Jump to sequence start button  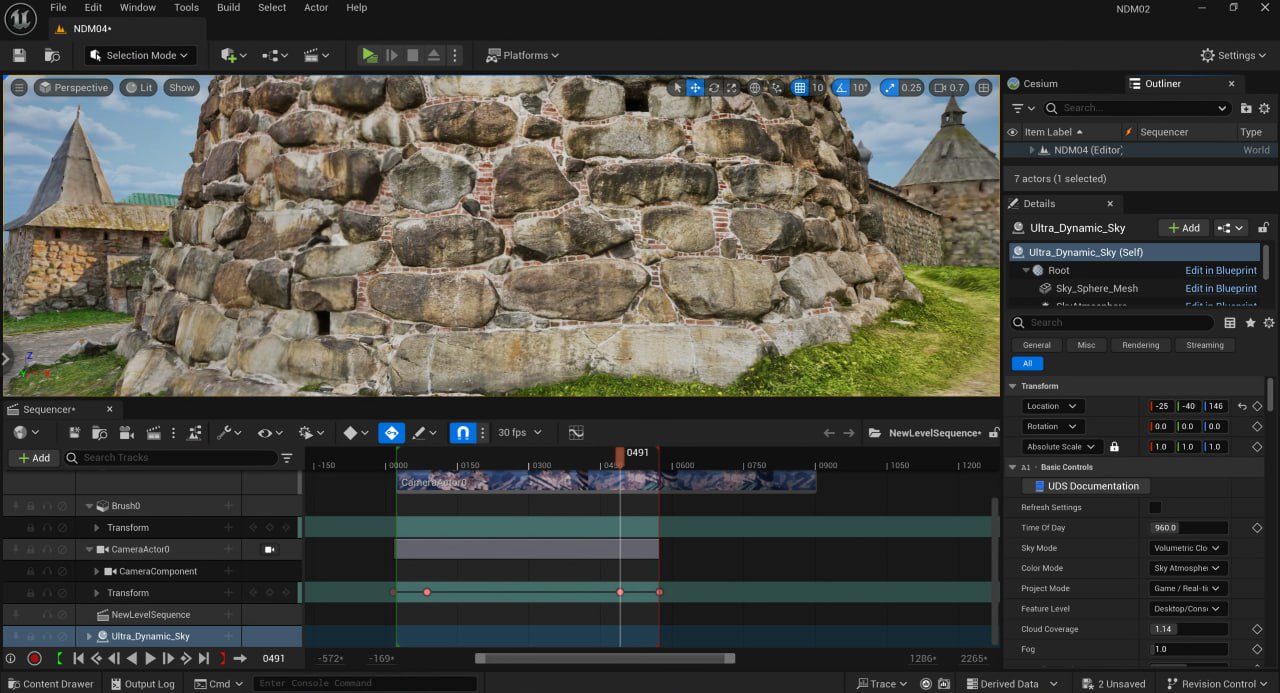78,658
